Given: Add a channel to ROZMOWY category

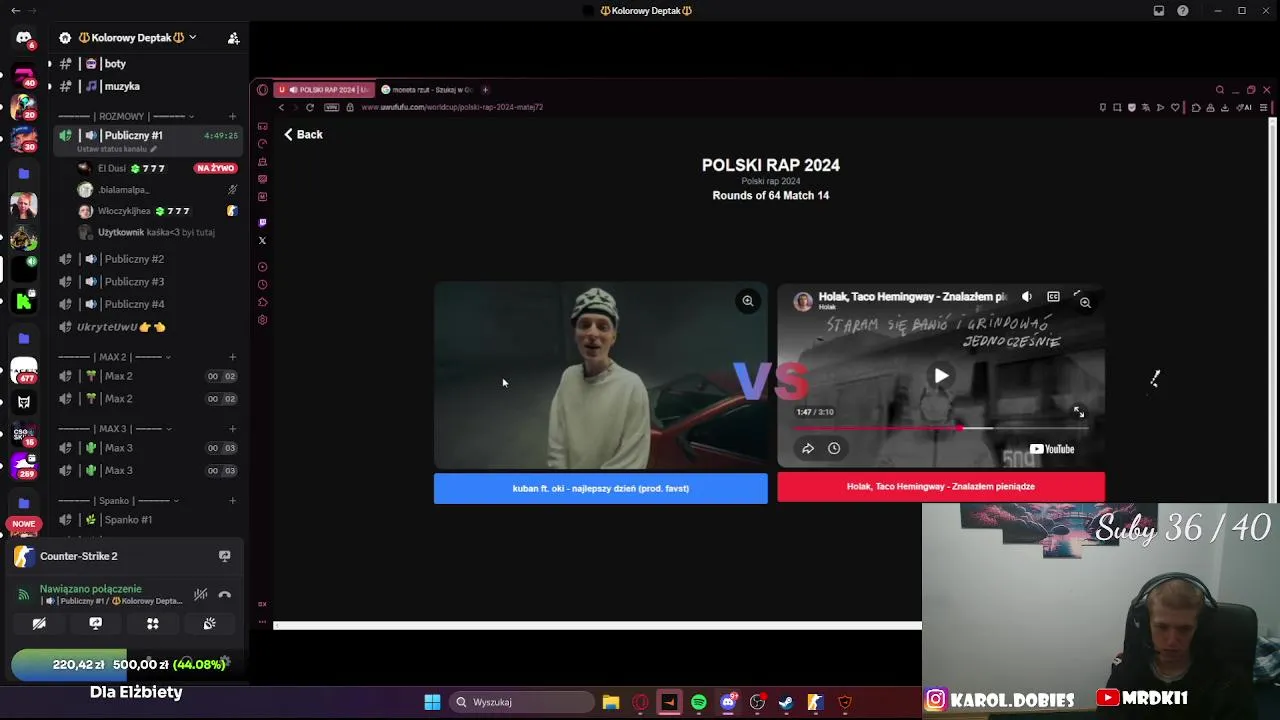Looking at the screenshot, I should pyautogui.click(x=233, y=116).
